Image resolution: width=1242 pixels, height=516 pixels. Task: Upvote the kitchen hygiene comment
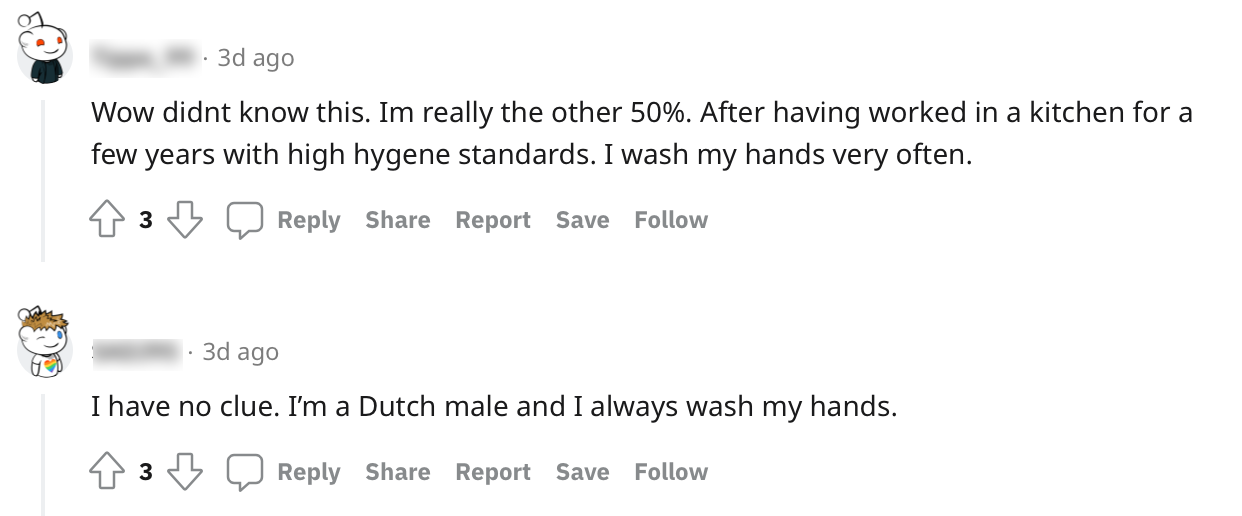tap(106, 221)
